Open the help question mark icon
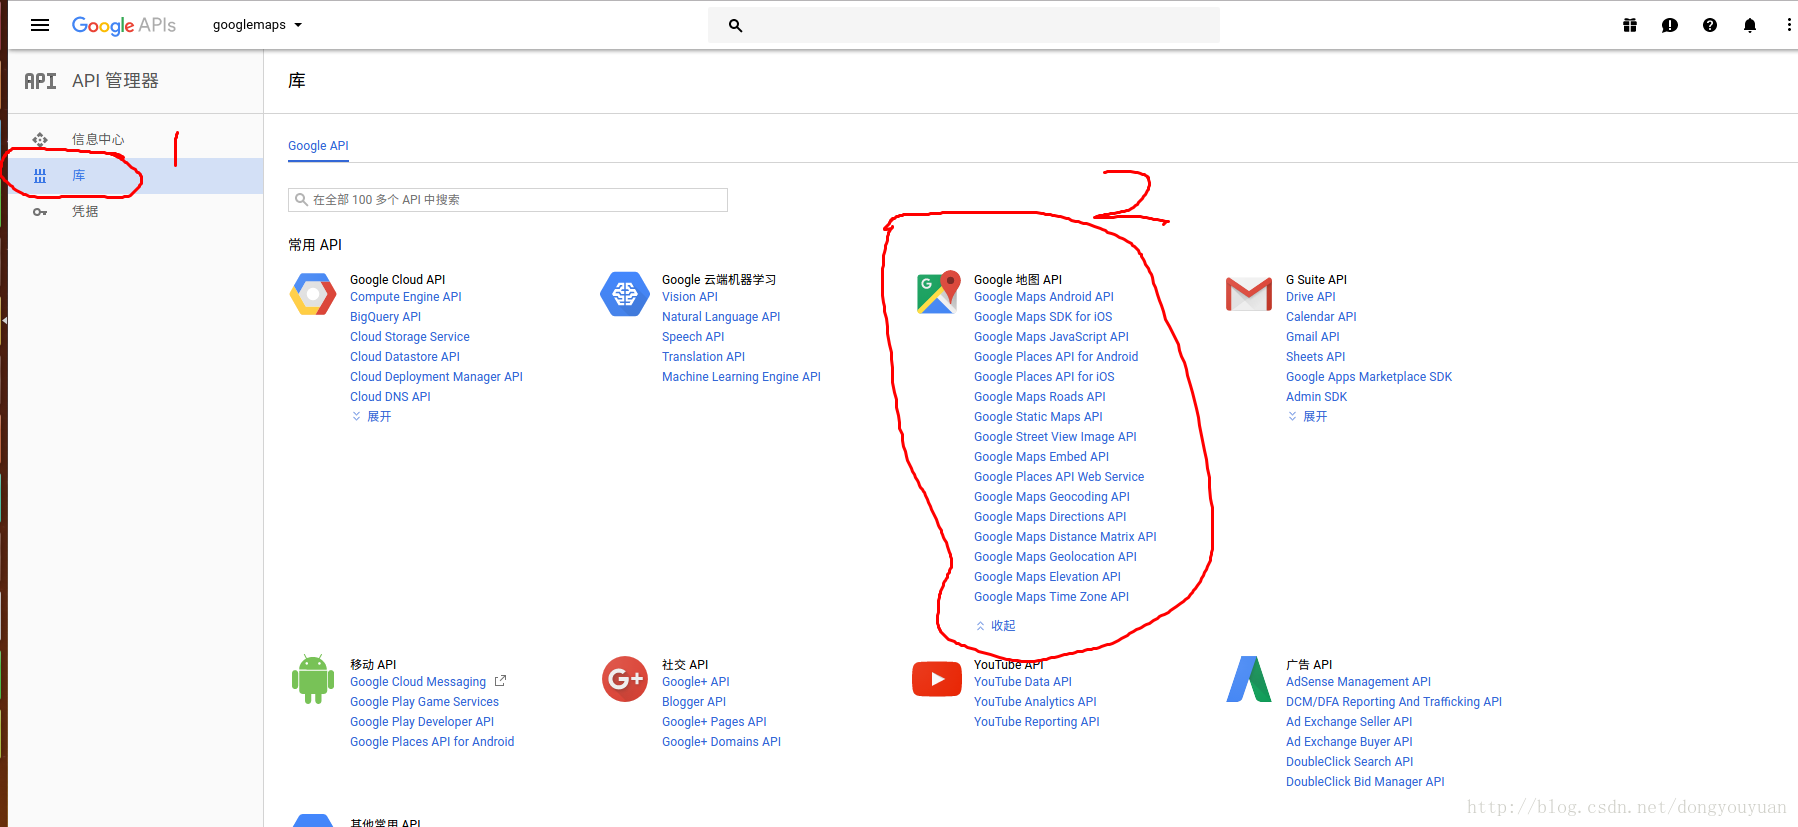Image resolution: width=1798 pixels, height=827 pixels. tap(1710, 25)
